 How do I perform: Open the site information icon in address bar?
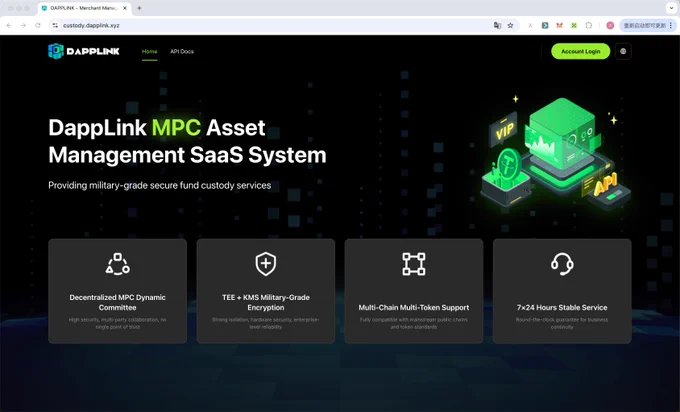(55, 26)
